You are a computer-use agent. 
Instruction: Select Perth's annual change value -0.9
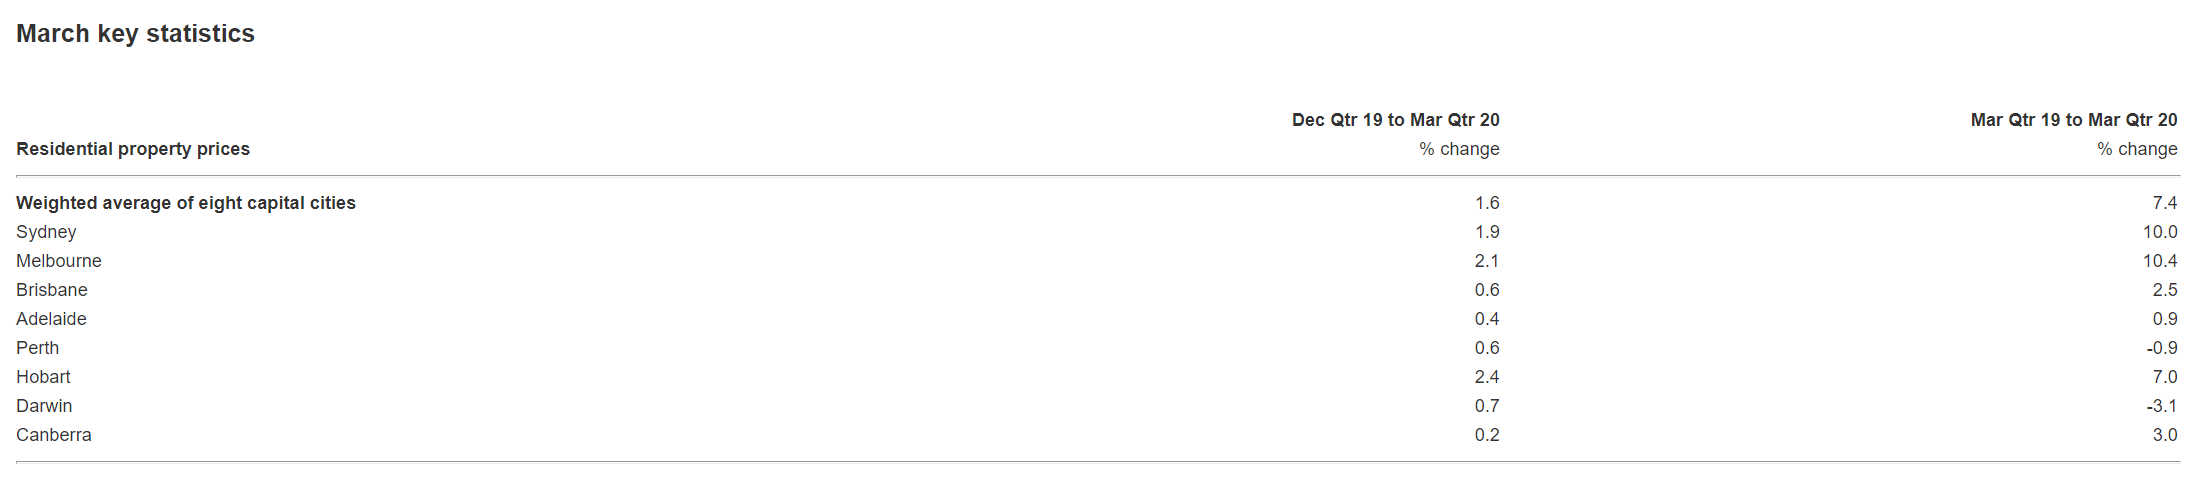point(2161,348)
